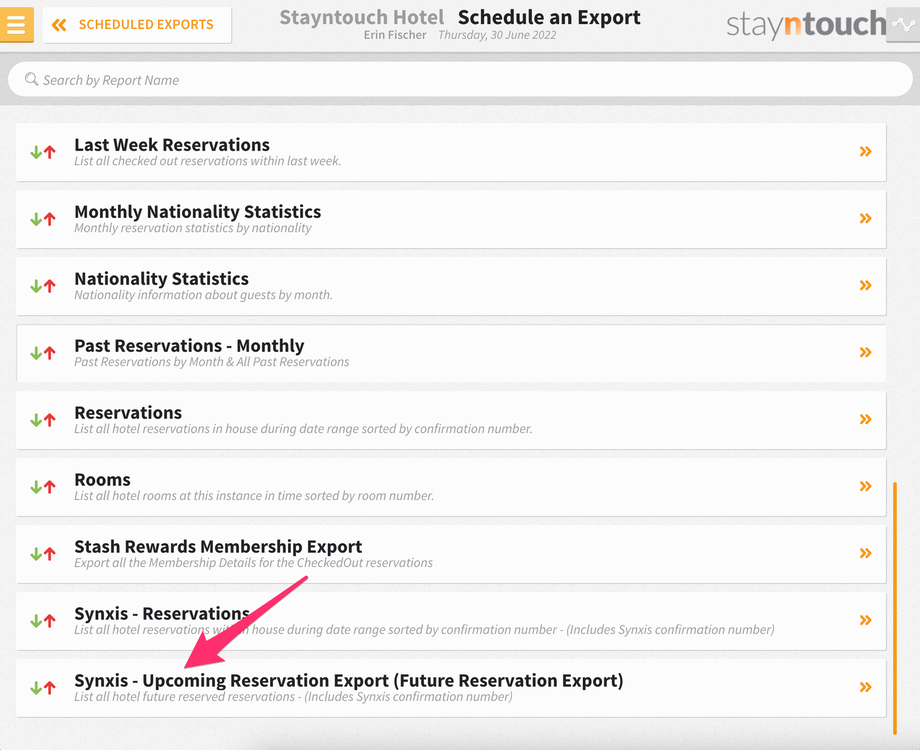Click the Erin Fischer user name

[x=395, y=35]
